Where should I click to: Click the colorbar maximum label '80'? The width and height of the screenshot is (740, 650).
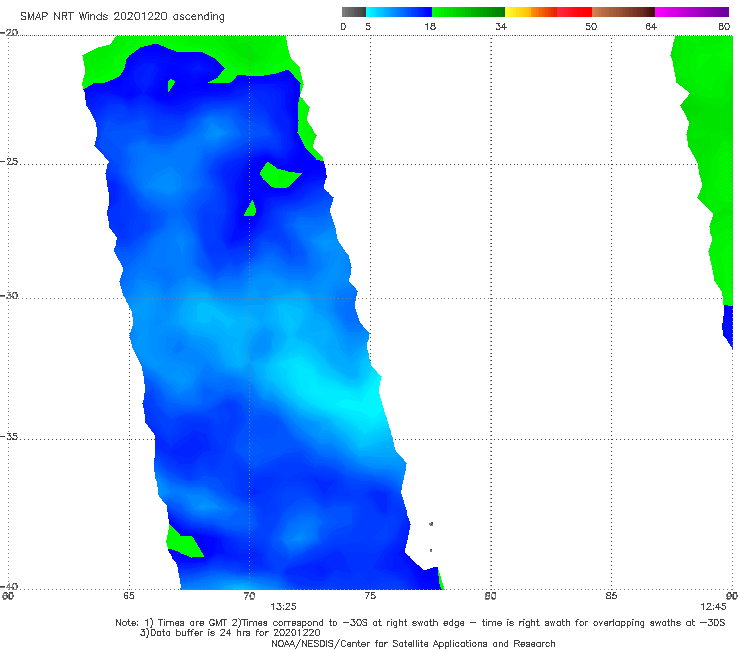pyautogui.click(x=724, y=27)
